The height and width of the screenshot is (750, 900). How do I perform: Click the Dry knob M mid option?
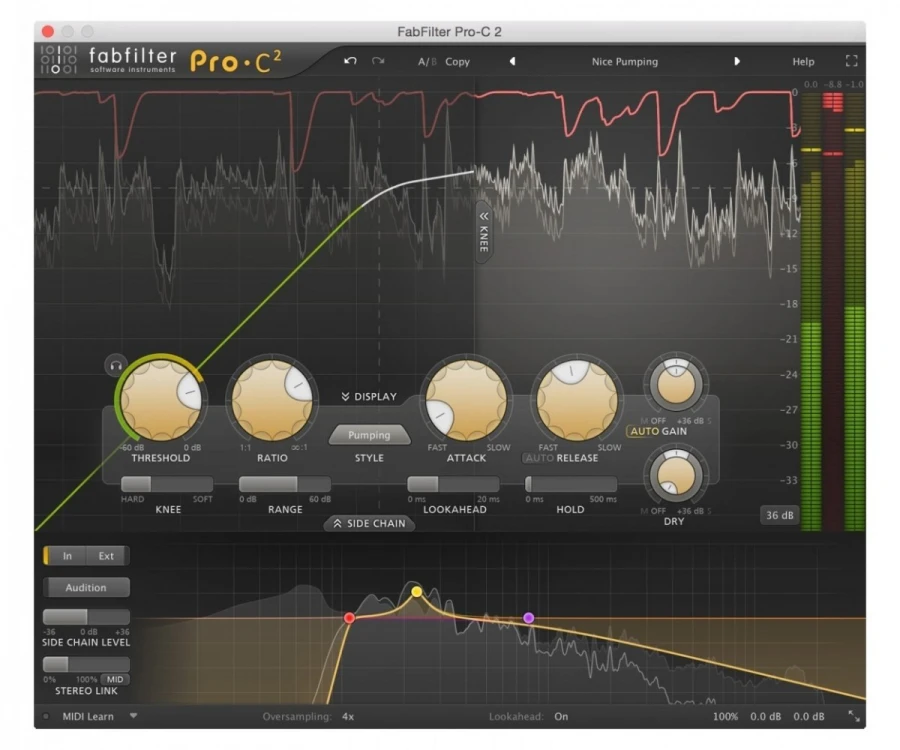tap(644, 511)
